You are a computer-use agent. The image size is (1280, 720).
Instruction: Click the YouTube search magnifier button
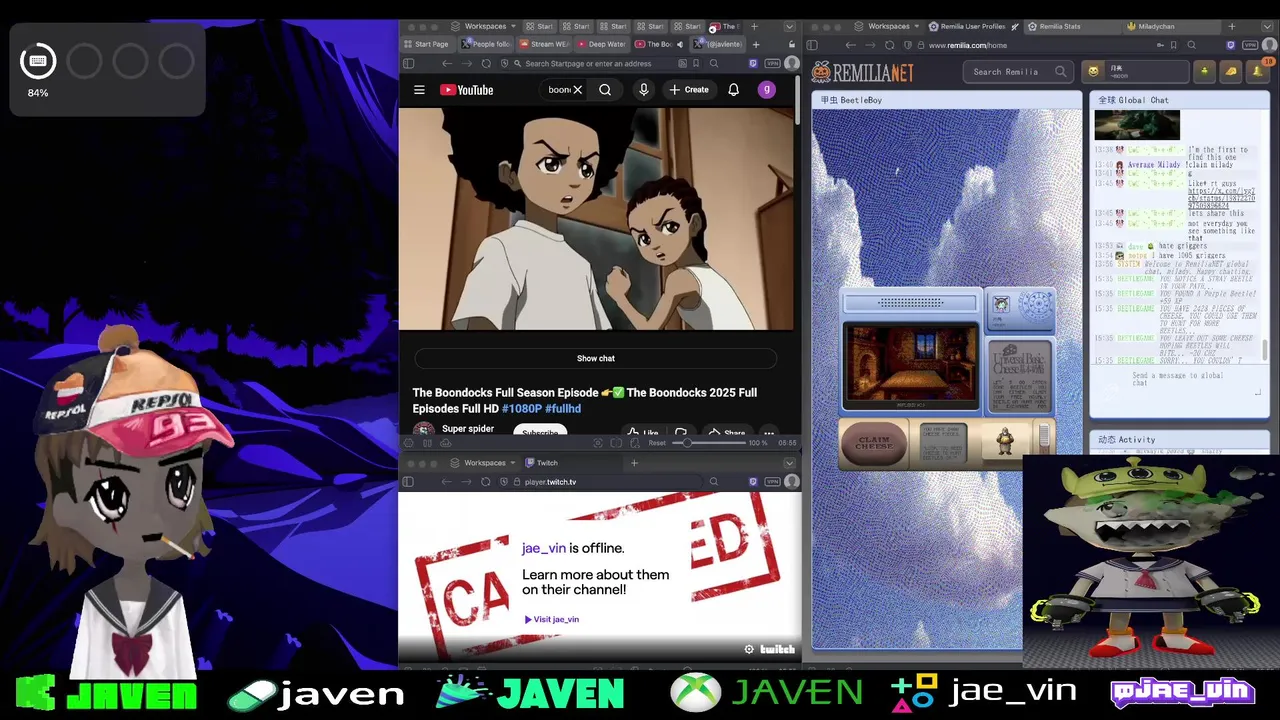click(605, 90)
